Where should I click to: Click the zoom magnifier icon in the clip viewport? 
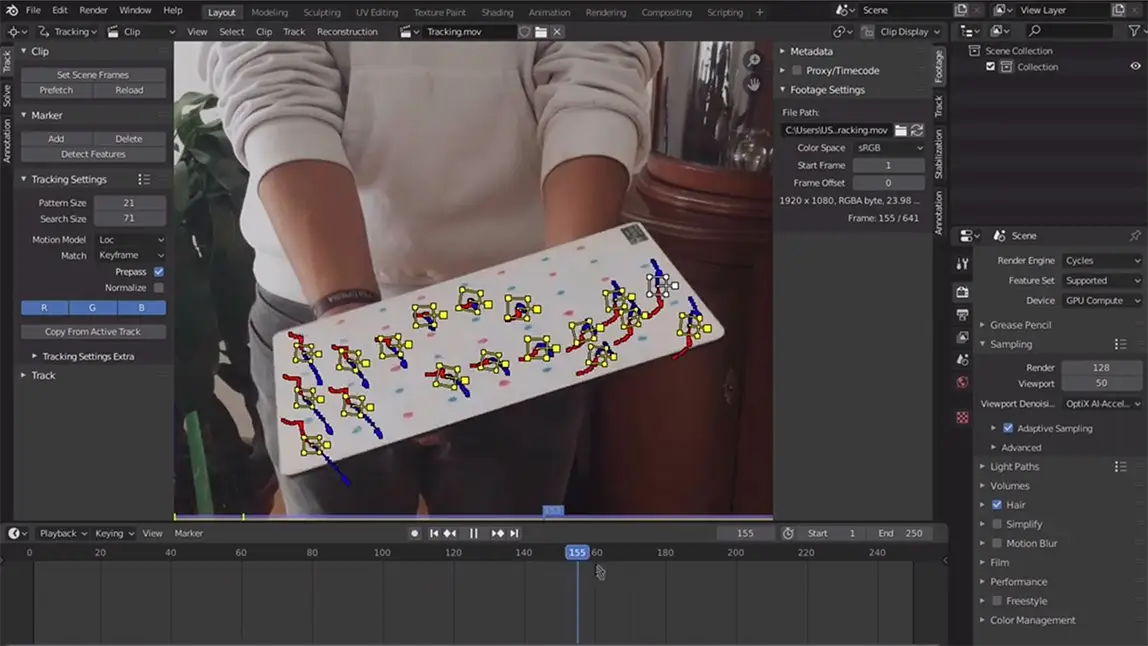coord(753,62)
